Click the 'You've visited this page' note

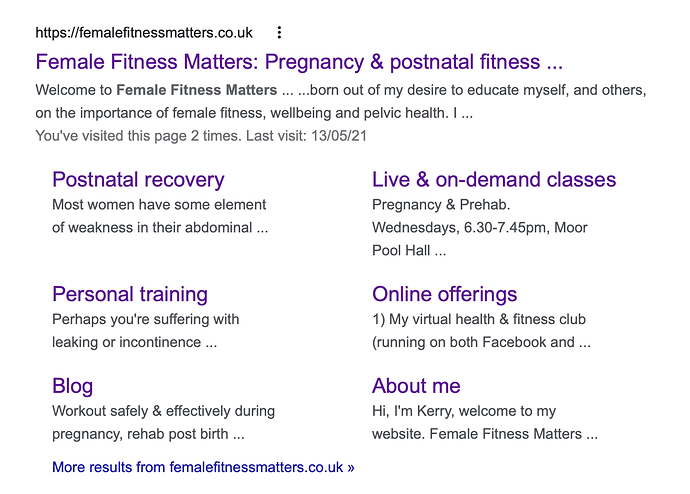point(201,135)
